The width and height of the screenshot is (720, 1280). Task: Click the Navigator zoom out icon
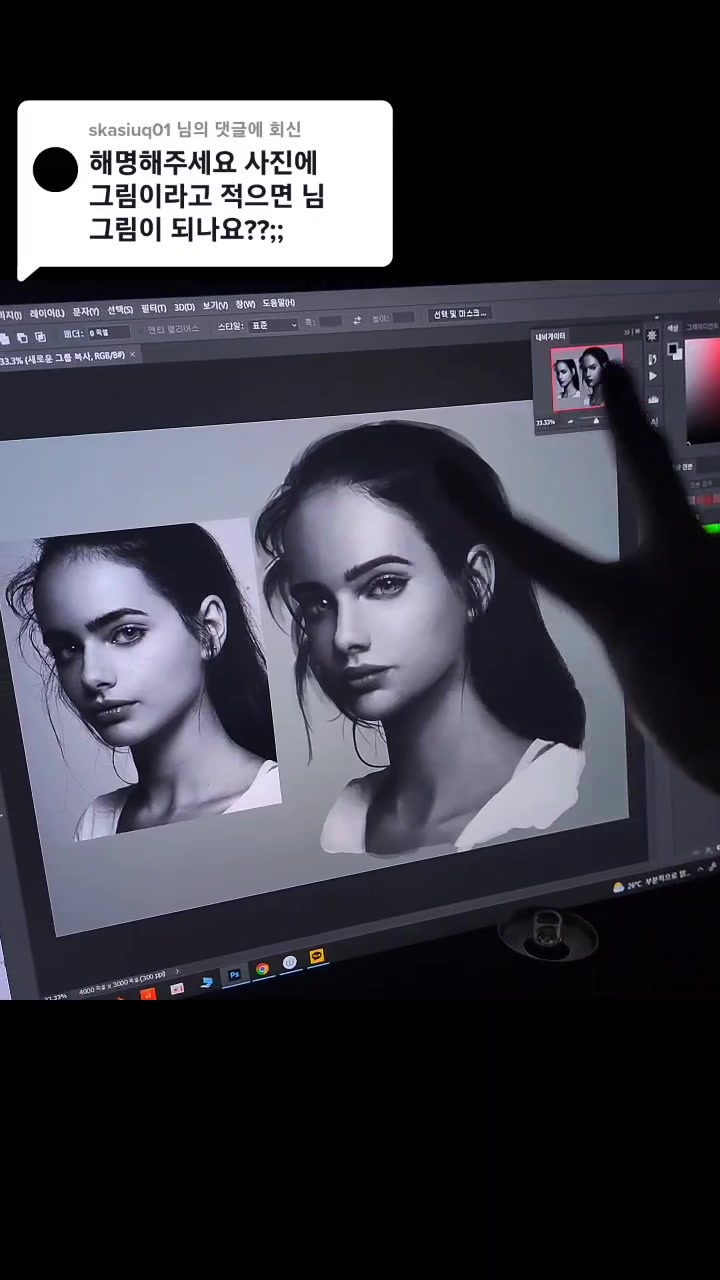[x=573, y=421]
